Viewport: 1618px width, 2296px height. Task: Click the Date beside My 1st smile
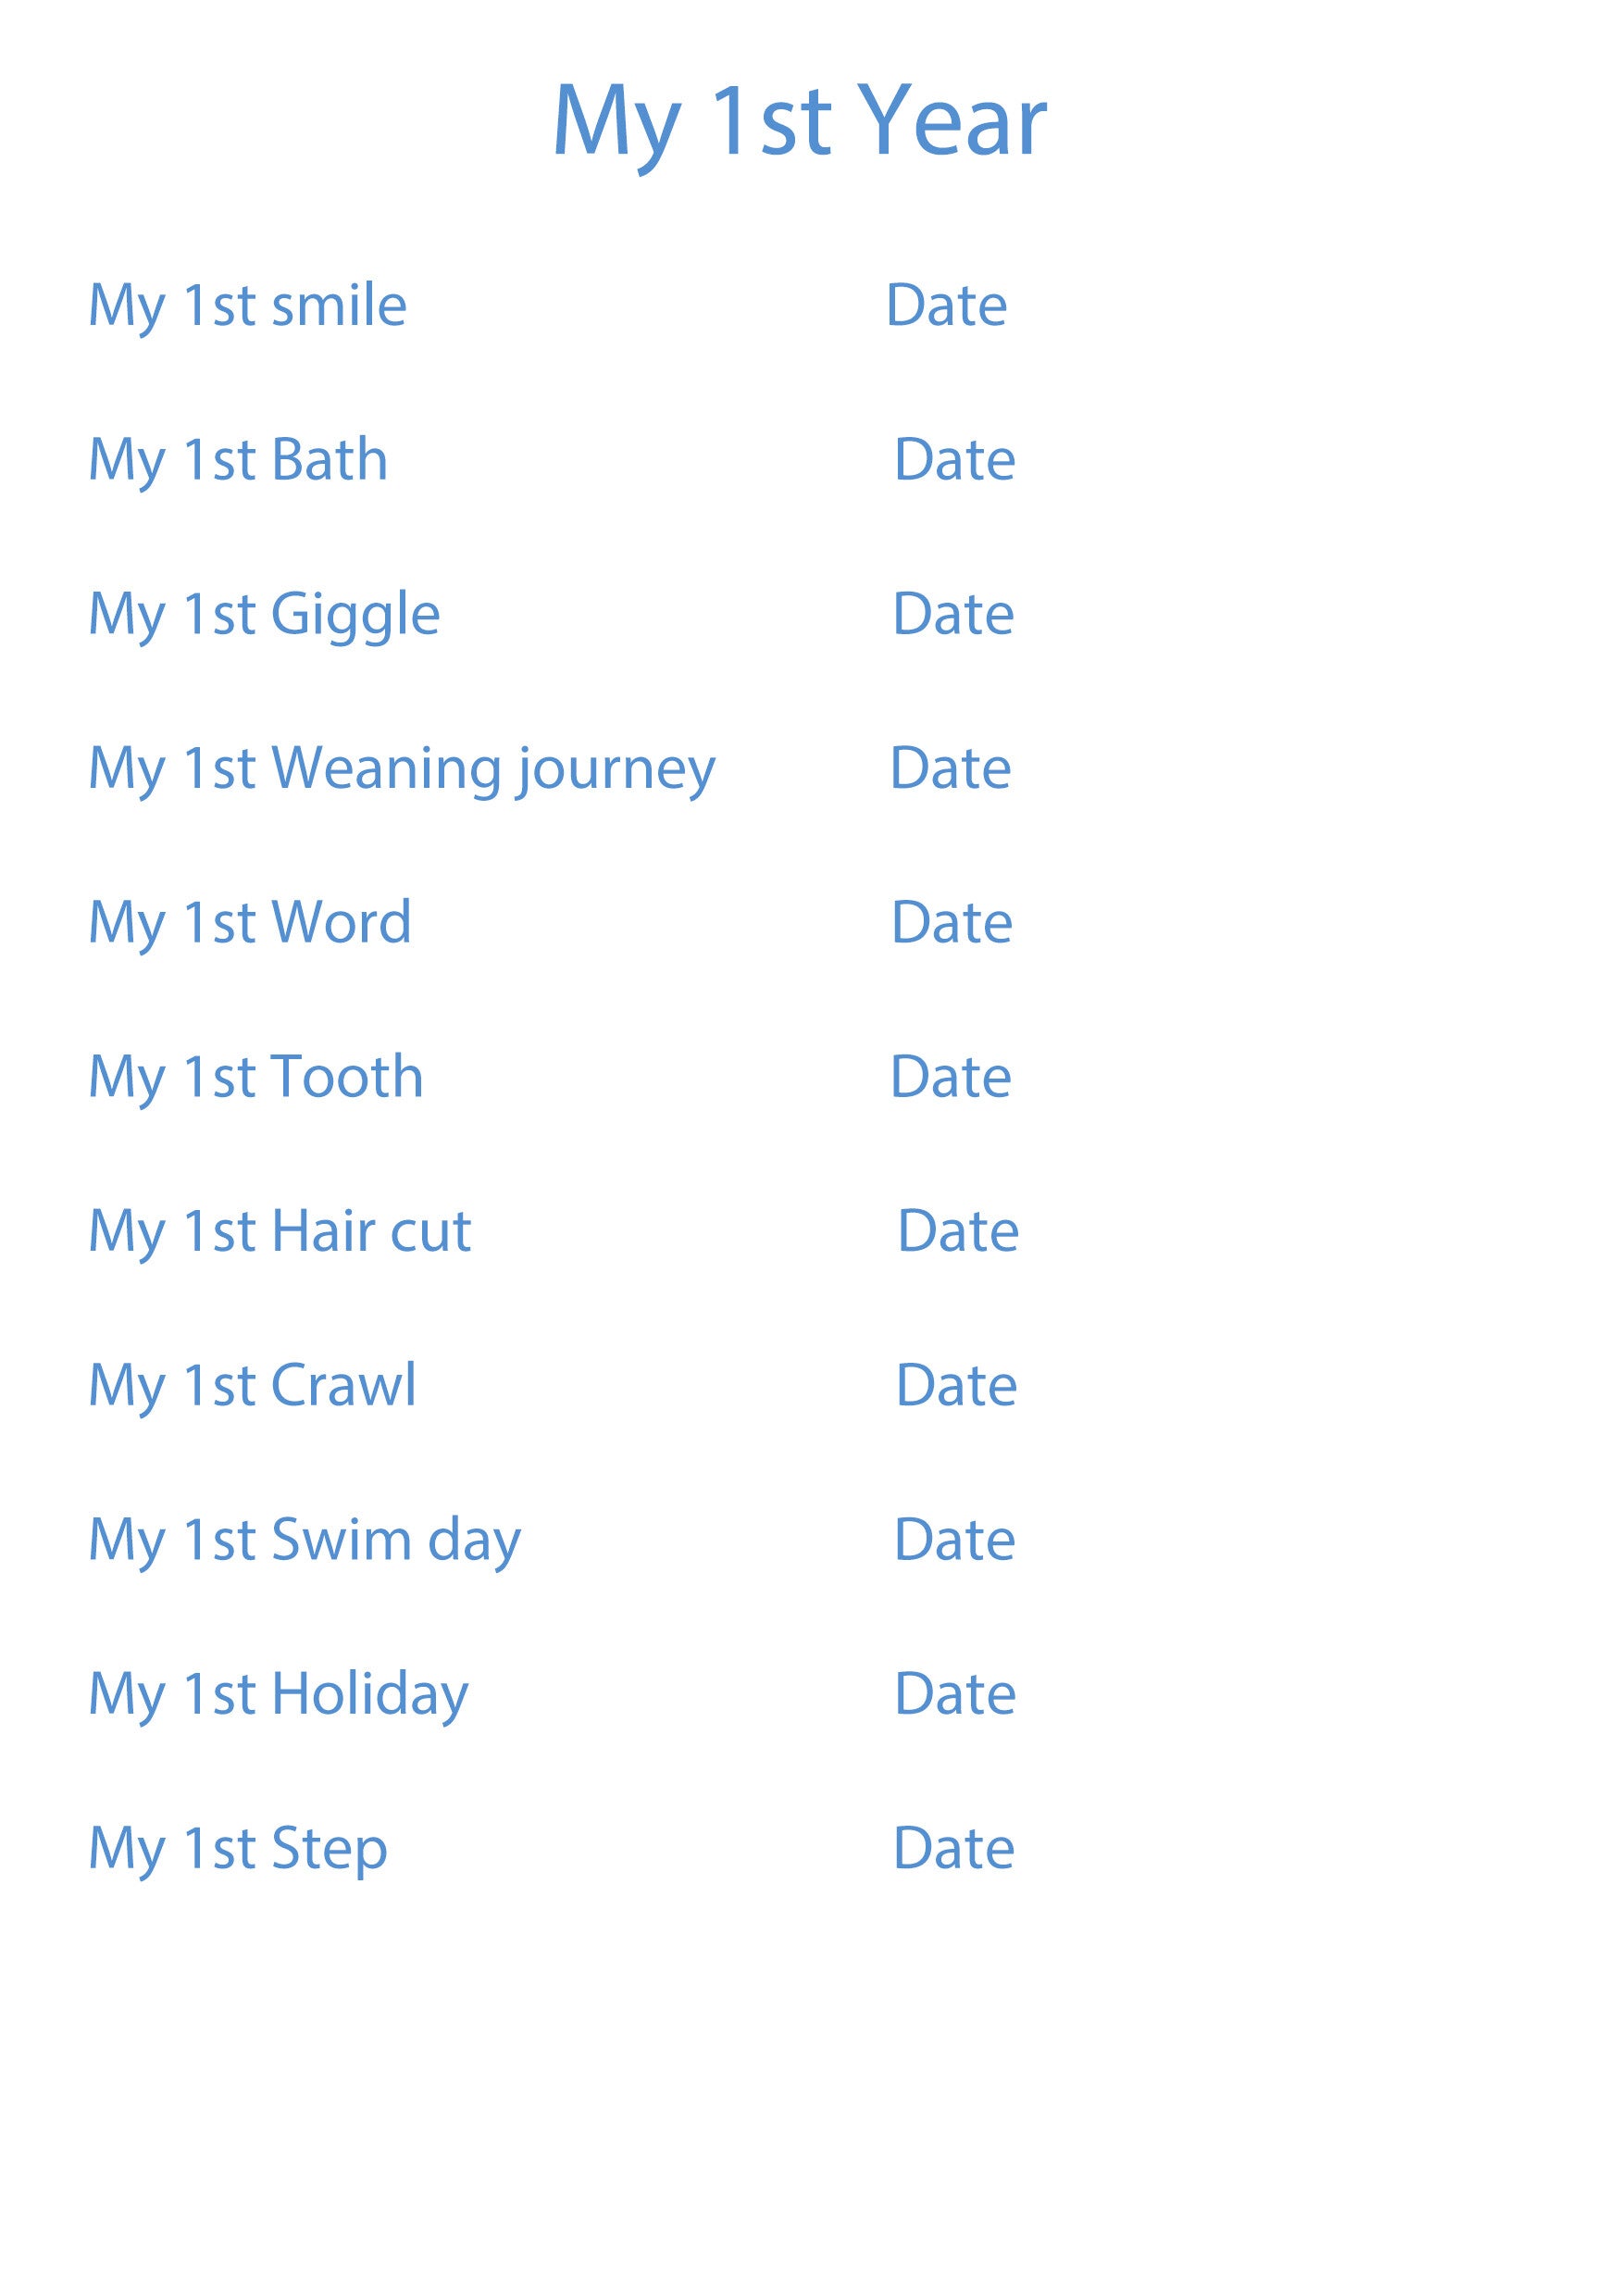(x=946, y=306)
